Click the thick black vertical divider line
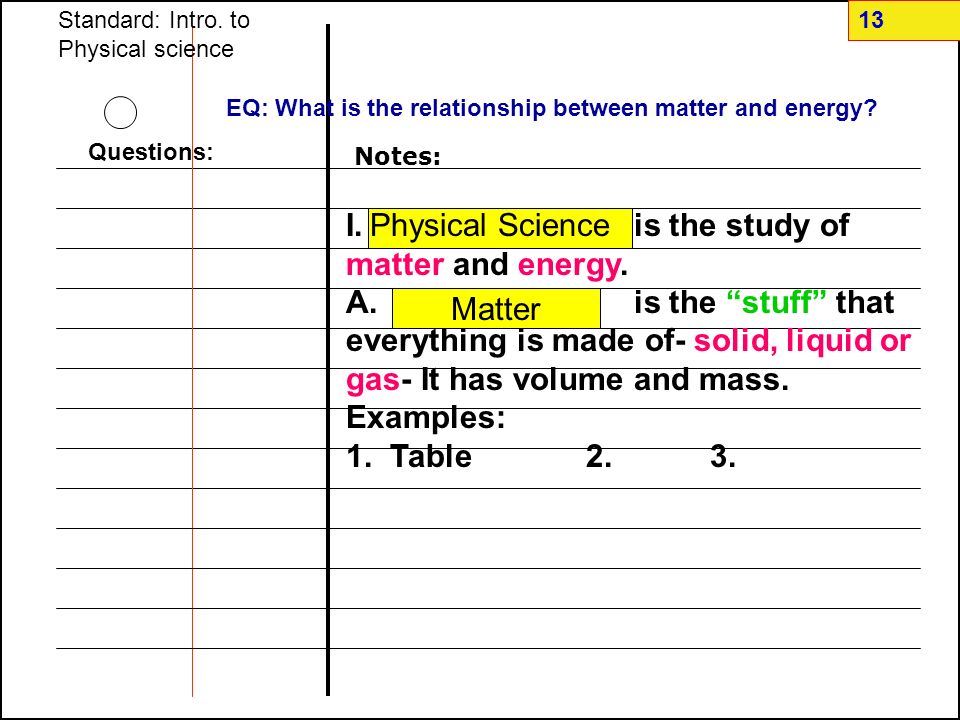Viewport: 960px width, 720px height. click(x=328, y=360)
